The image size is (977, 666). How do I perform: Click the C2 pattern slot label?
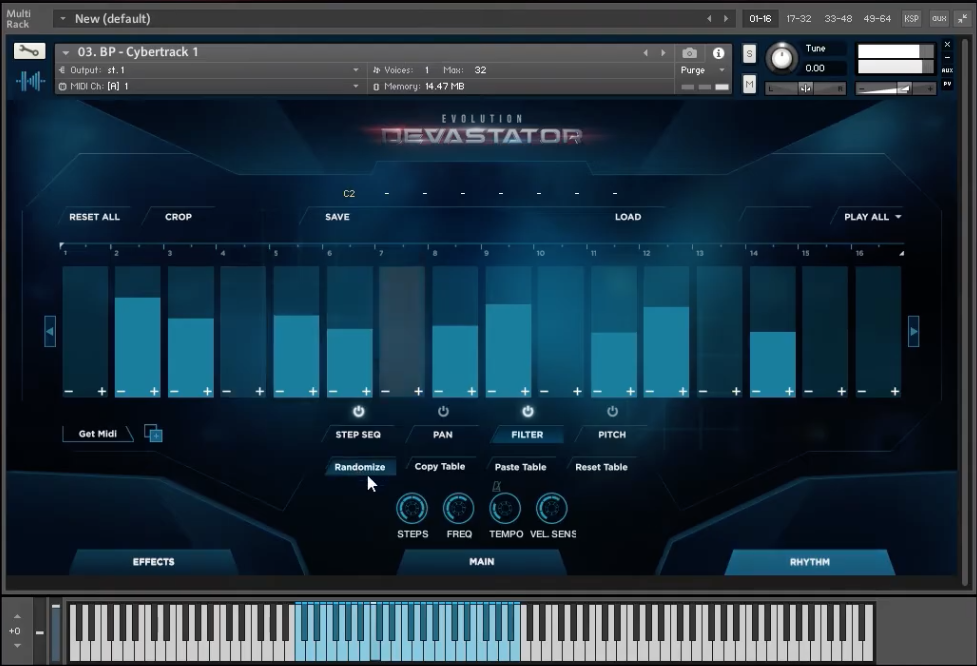click(349, 194)
